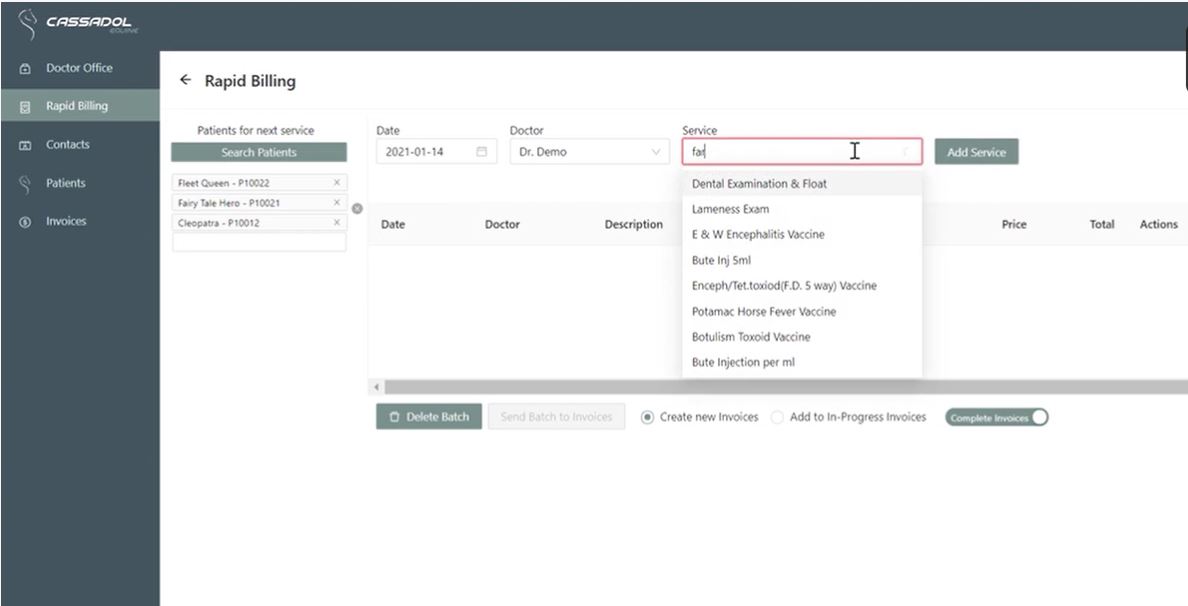The width and height of the screenshot is (1188, 606).
Task: Open Contacts via its sidebar icon
Action: (24, 144)
